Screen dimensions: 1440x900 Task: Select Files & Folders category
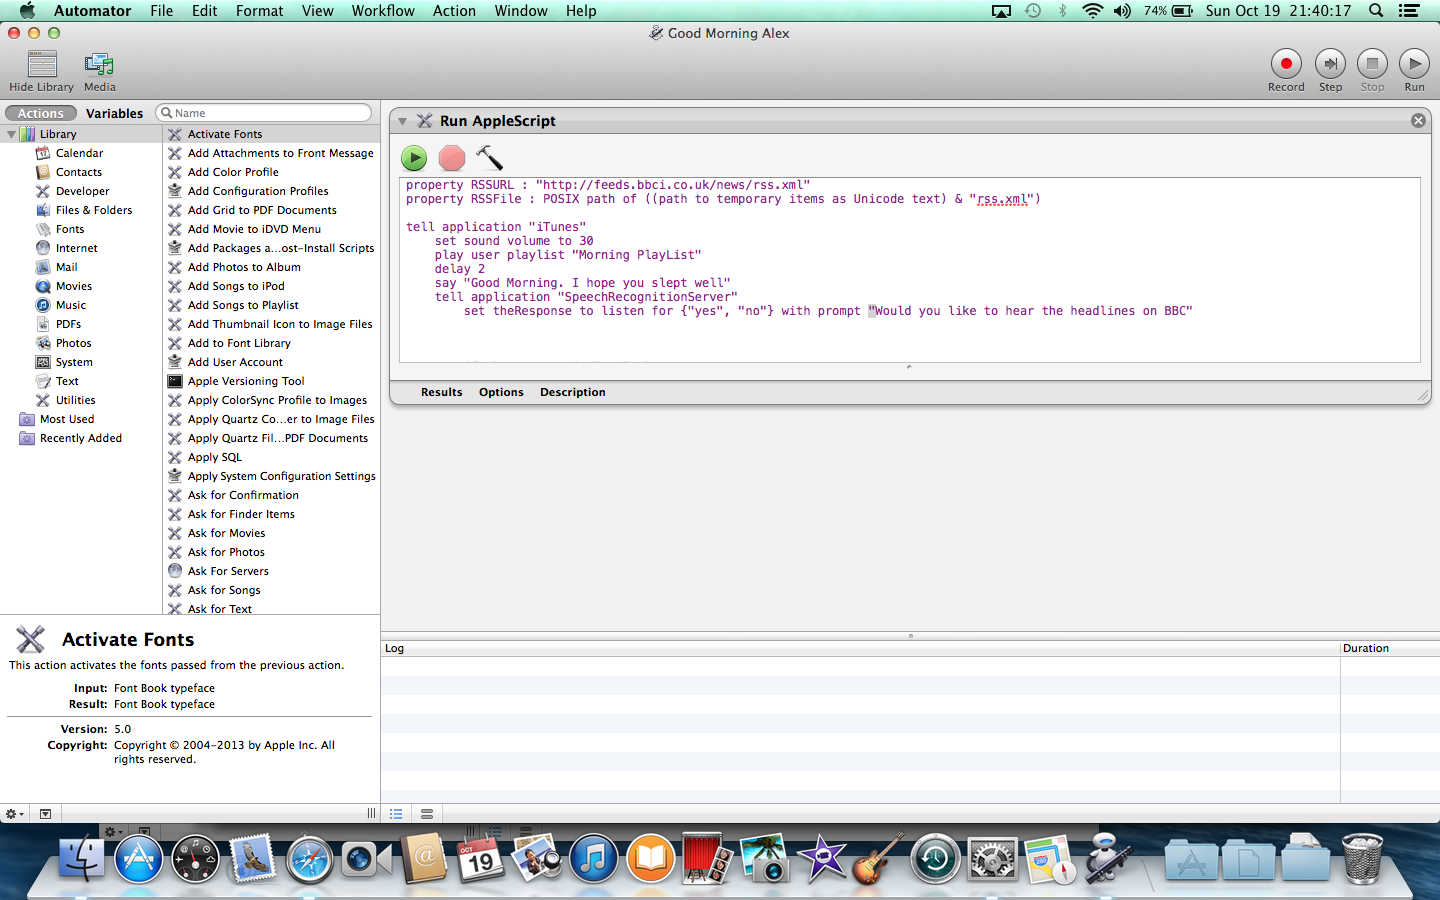(94, 210)
